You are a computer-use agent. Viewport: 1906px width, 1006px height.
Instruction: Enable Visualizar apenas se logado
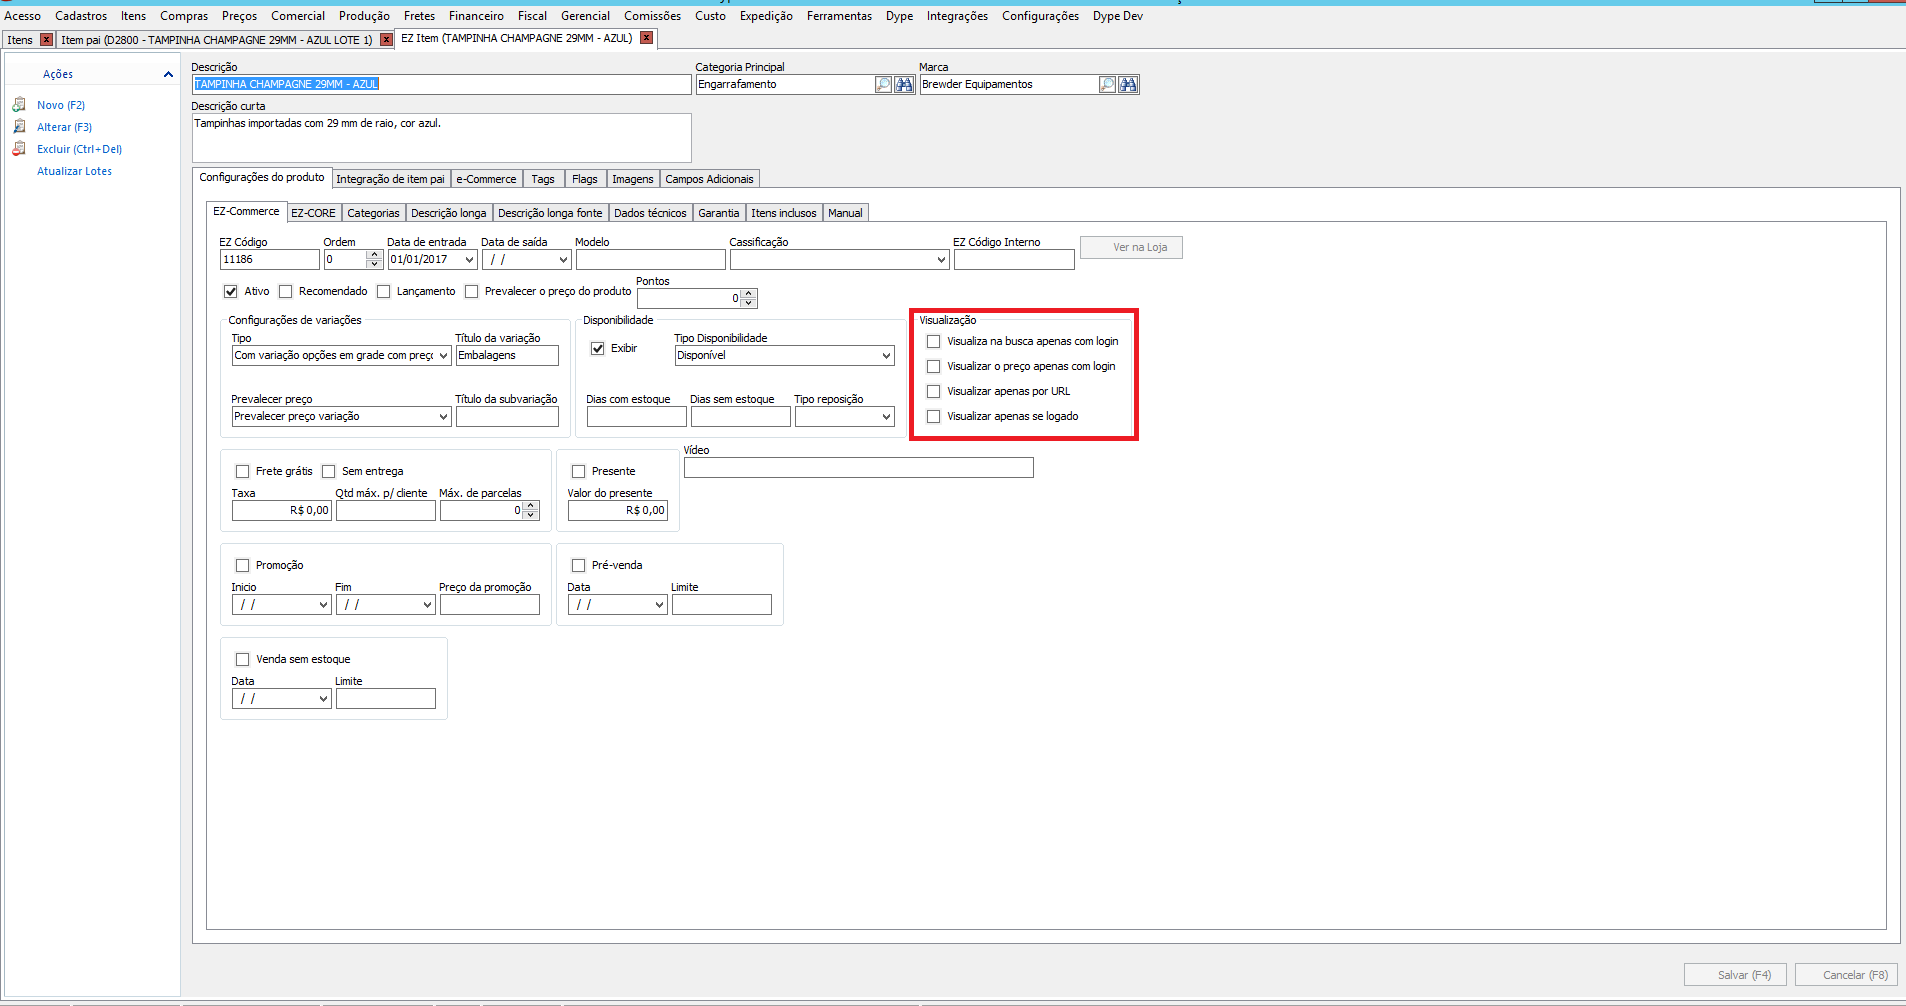(x=933, y=416)
